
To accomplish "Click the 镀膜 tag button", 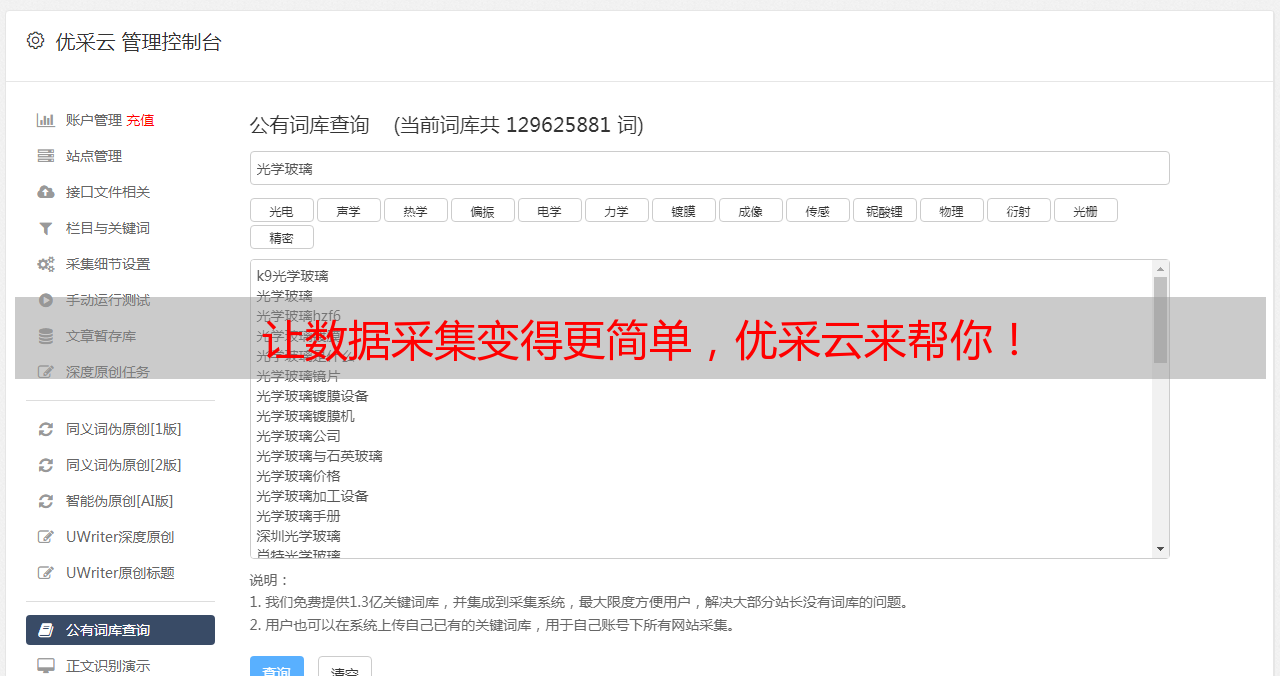I will [684, 210].
